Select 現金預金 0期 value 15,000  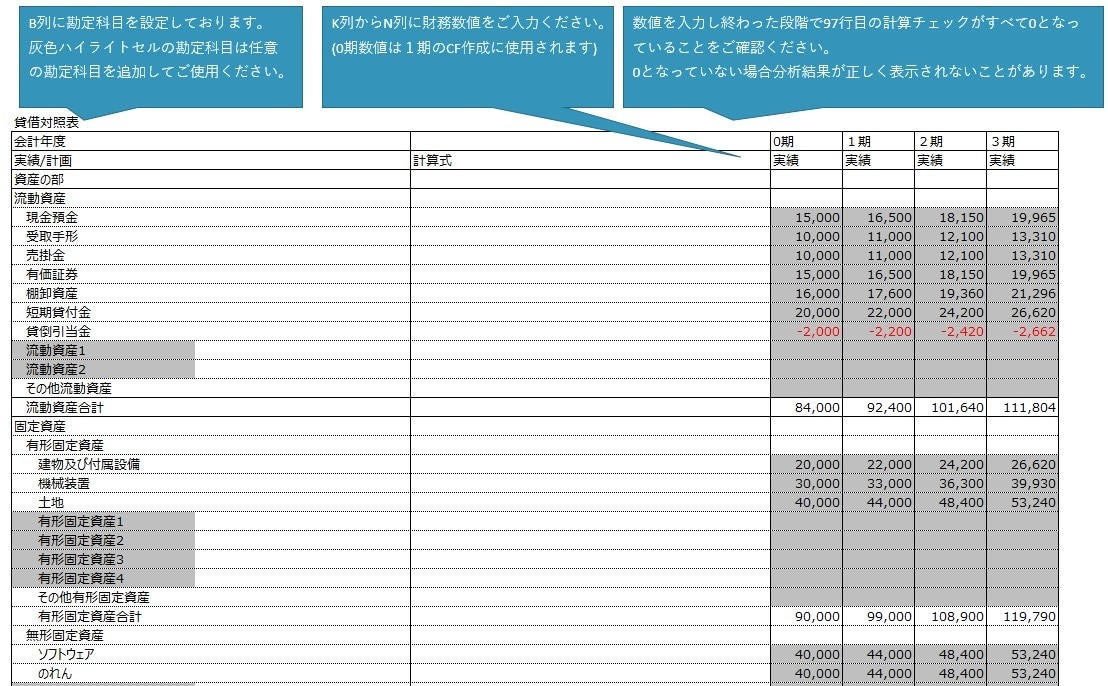pos(806,218)
